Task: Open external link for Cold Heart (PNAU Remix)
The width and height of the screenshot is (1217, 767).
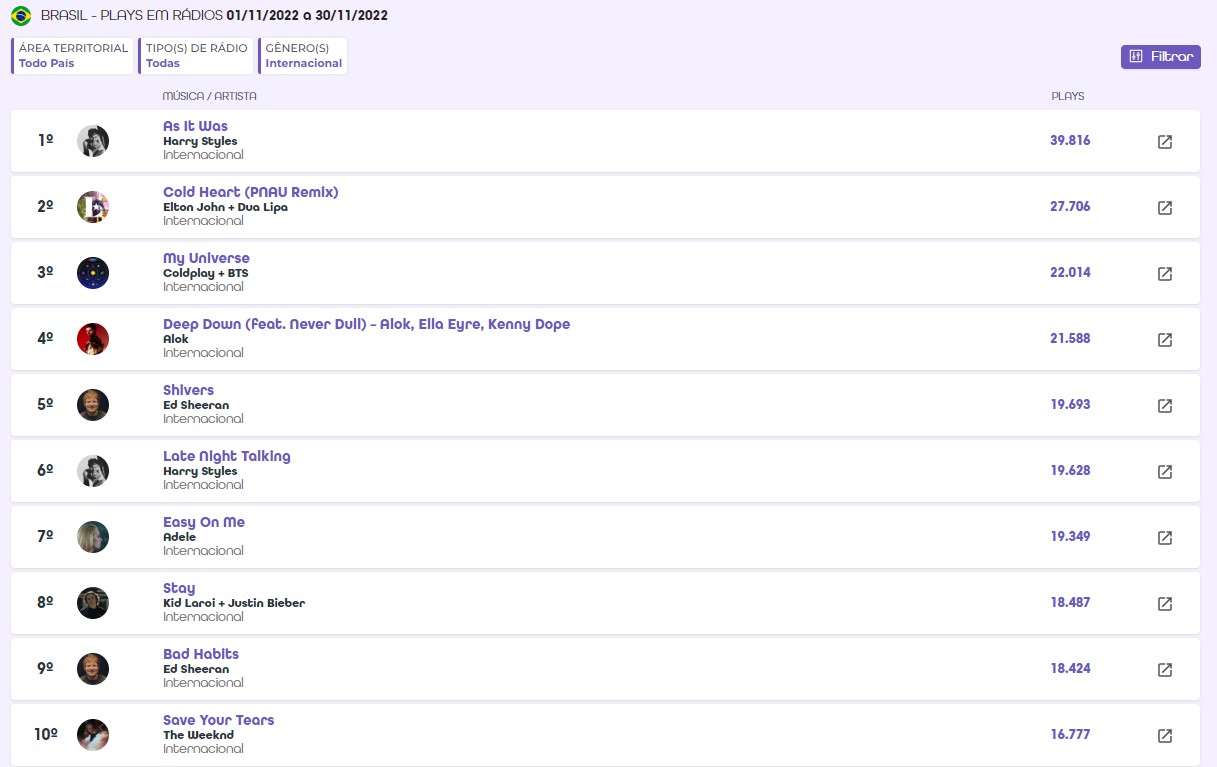Action: 1164,208
